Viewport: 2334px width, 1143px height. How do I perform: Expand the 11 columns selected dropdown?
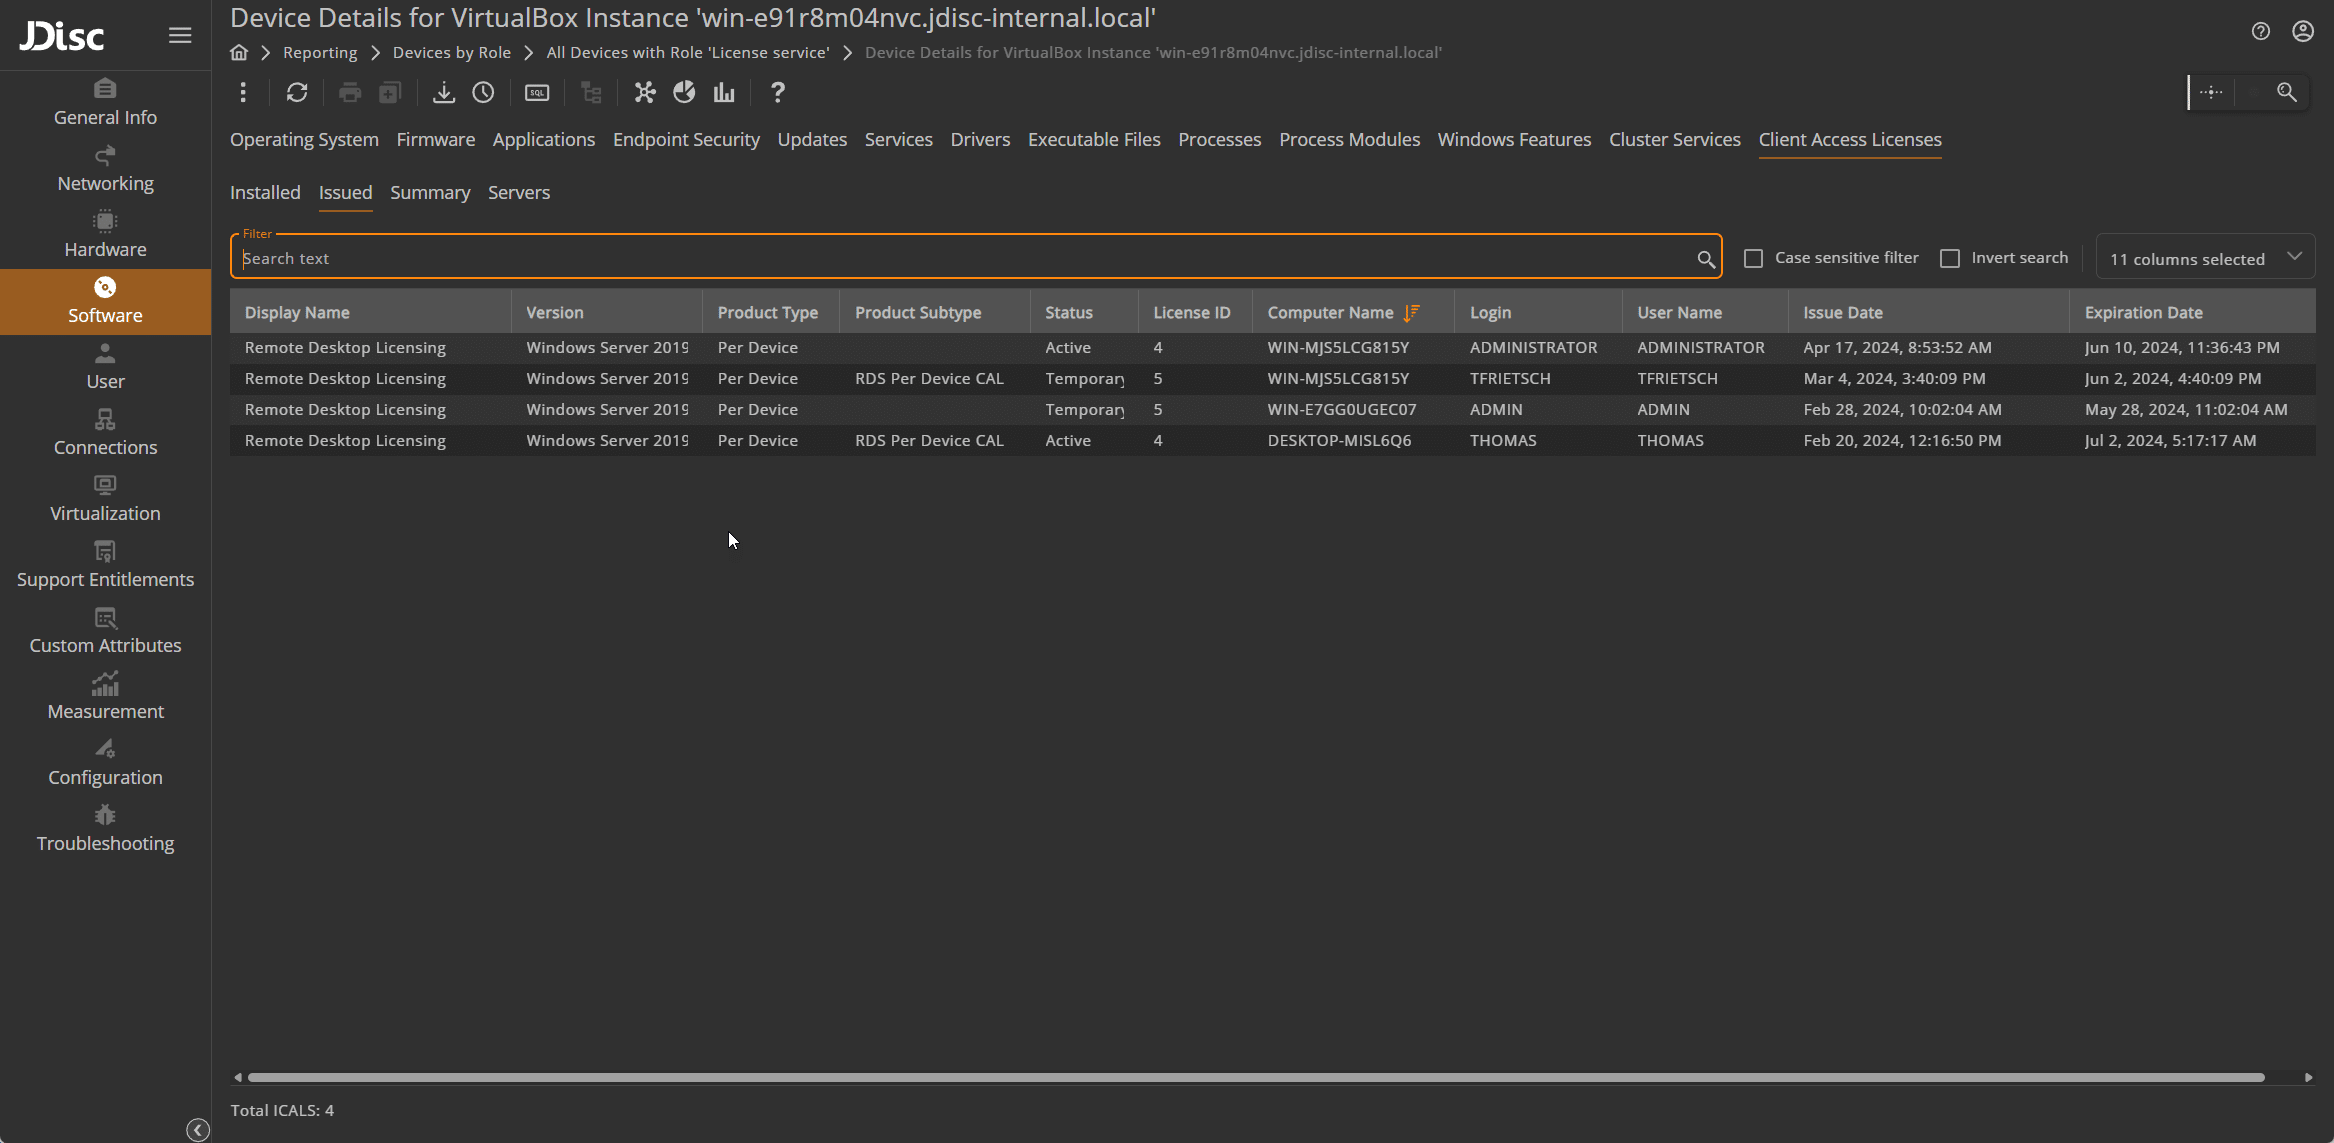(2204, 258)
